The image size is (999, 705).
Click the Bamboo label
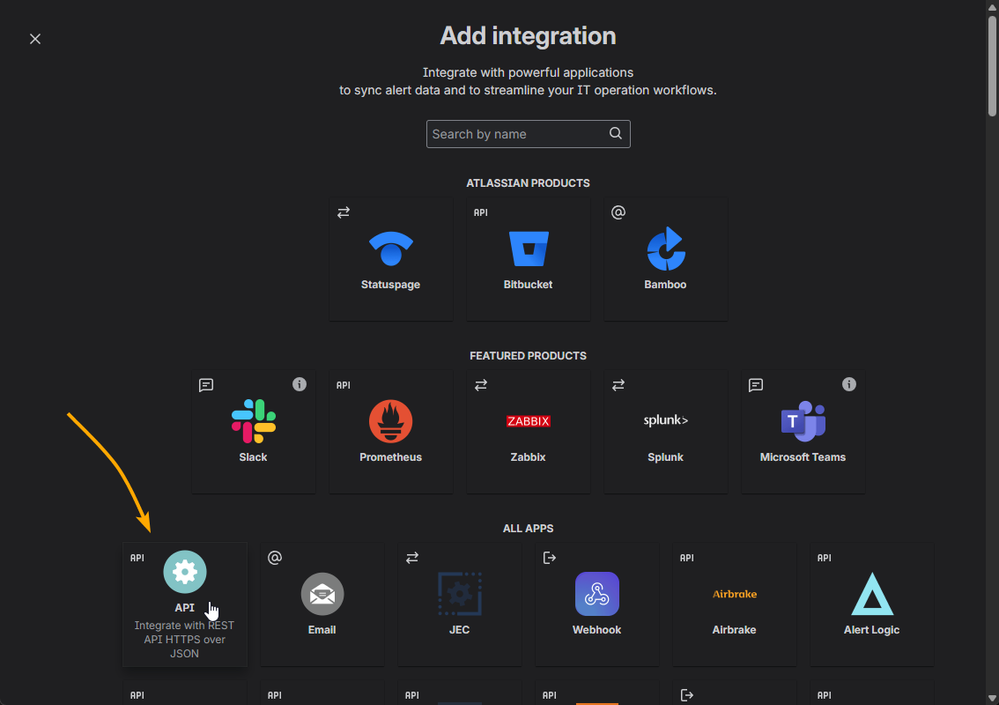665,285
